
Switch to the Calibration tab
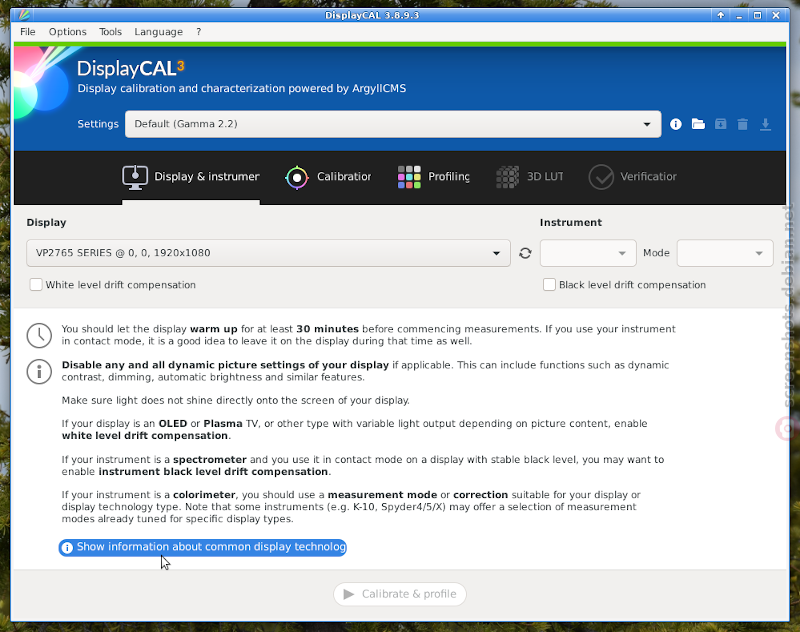pos(328,177)
